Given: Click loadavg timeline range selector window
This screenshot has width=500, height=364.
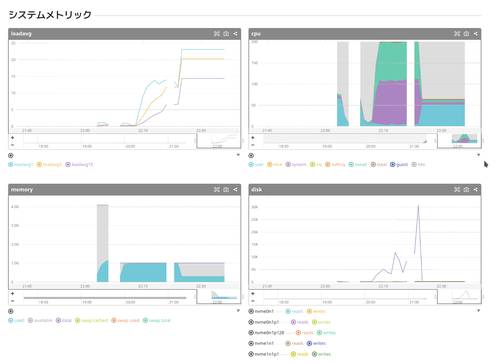Looking at the screenshot, I should pos(219,141).
